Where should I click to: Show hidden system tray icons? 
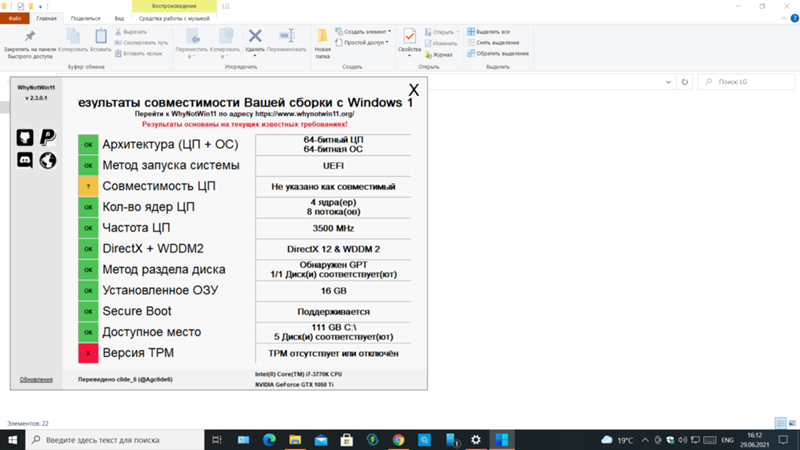point(645,440)
